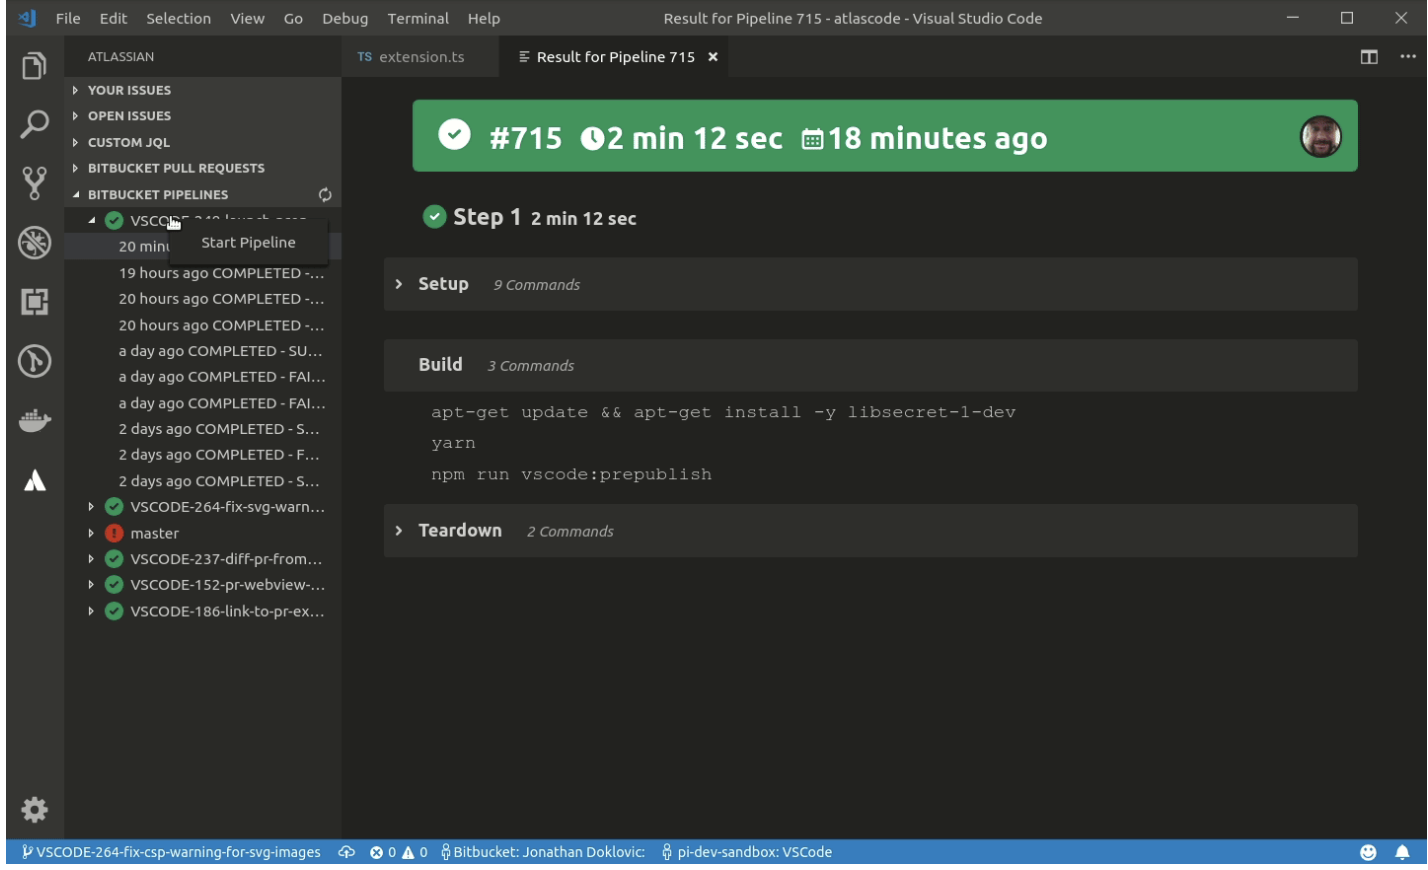Viewport: 1428px width, 870px height.
Task: Open notifications bell in status bar
Action: 1402,852
